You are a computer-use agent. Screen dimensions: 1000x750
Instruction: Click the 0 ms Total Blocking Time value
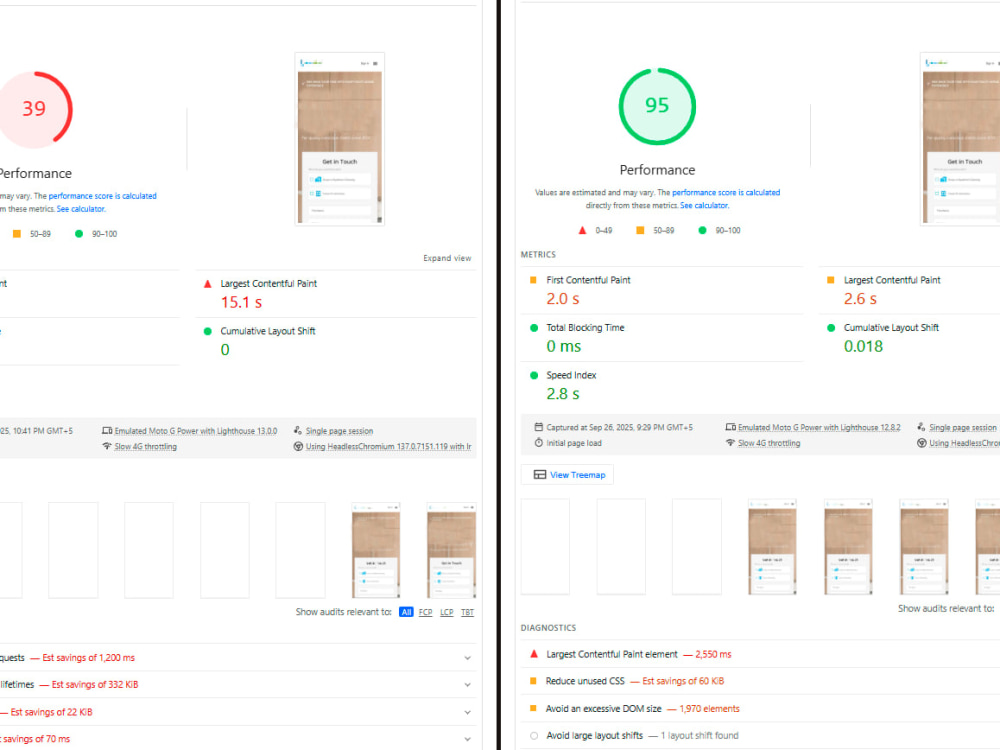564,346
